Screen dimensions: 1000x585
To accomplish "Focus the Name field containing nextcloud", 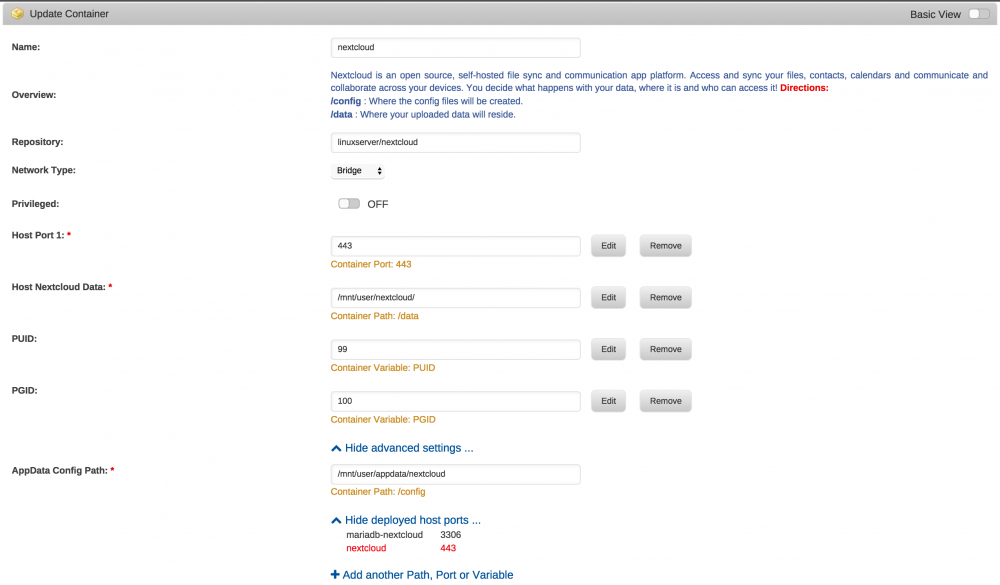I will click(455, 47).
